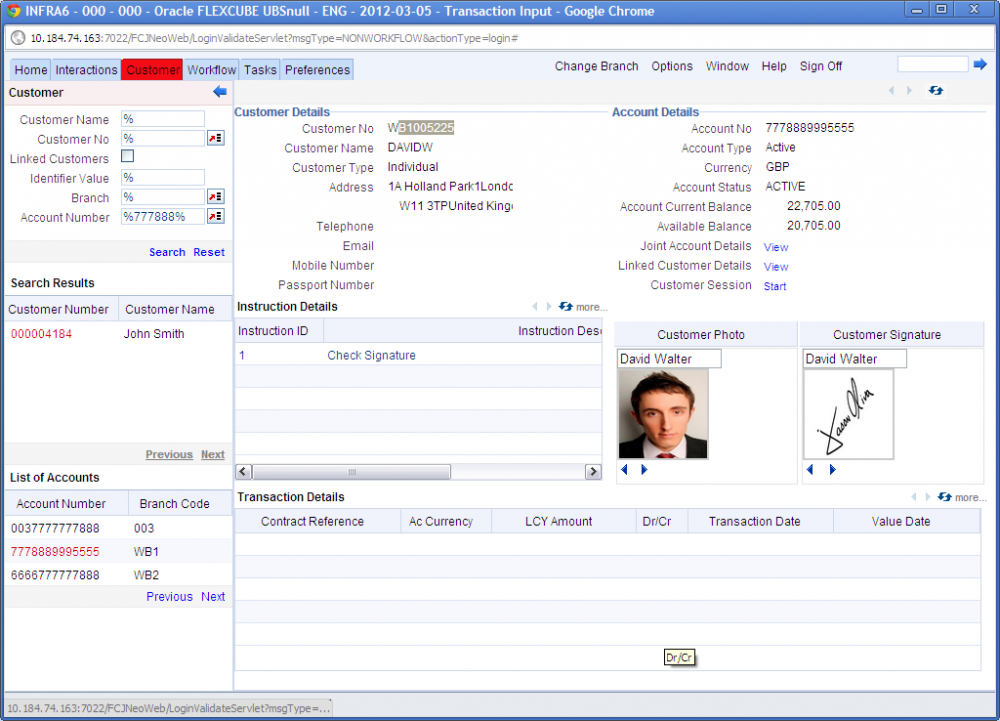Open the Workflow tab

[212, 69]
